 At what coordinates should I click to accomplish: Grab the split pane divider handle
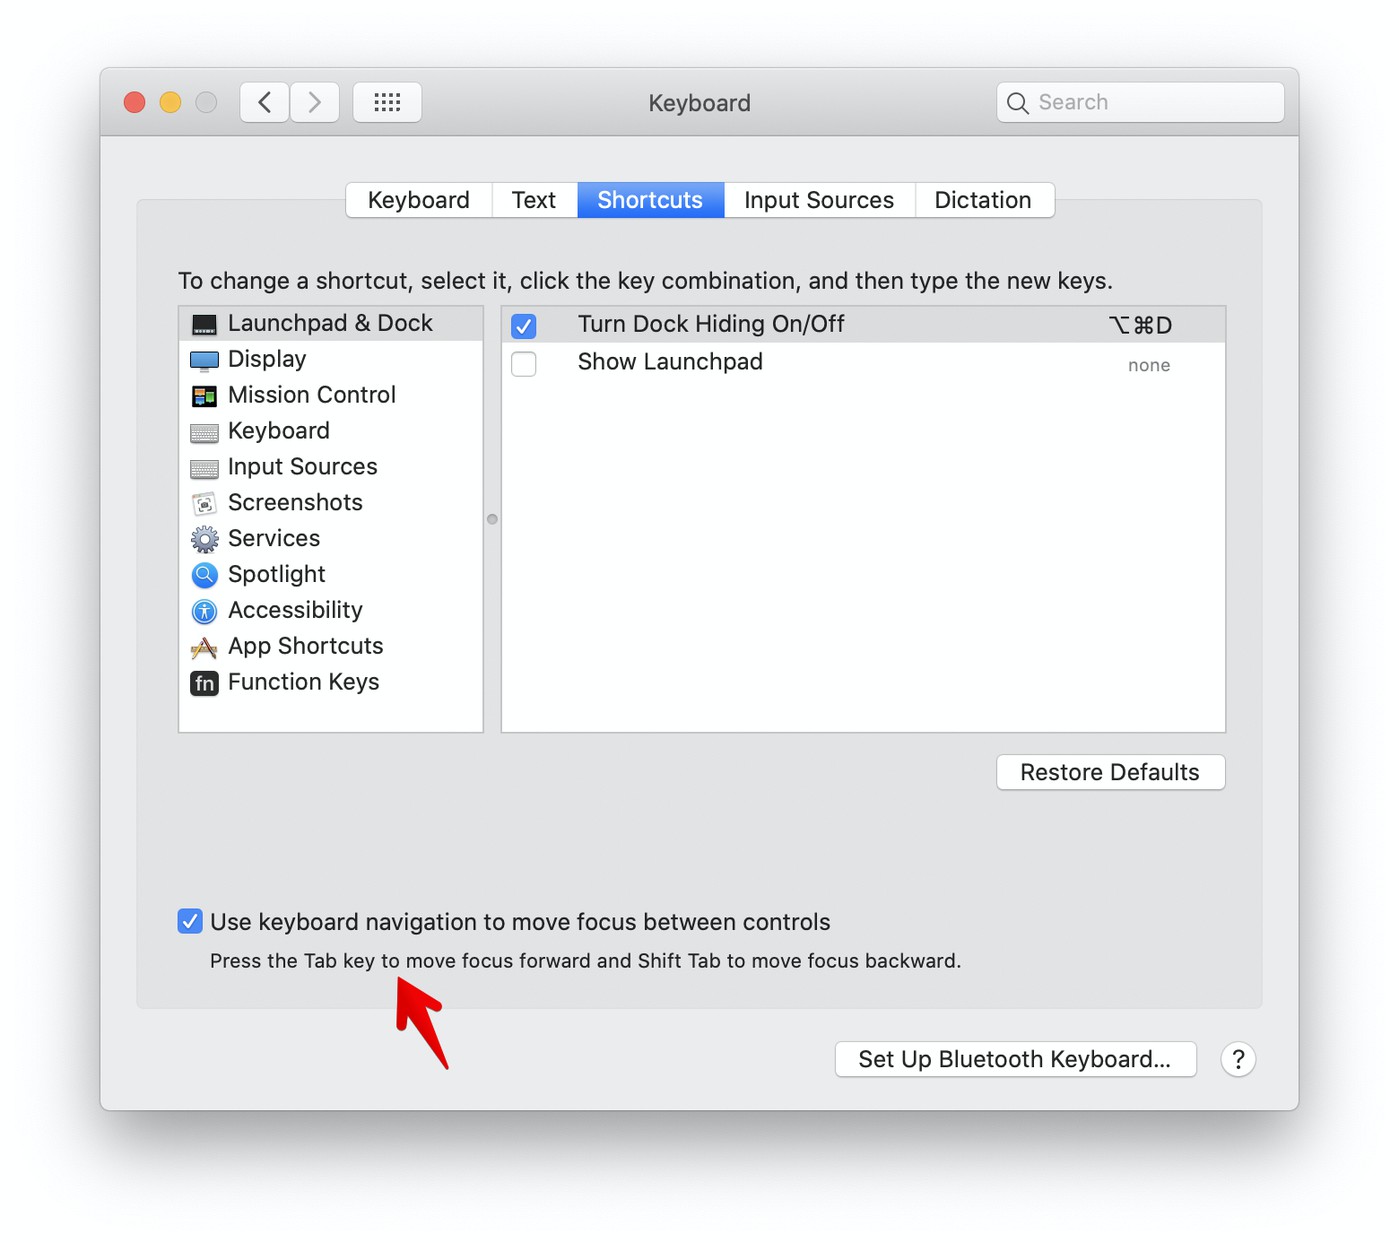click(x=492, y=519)
